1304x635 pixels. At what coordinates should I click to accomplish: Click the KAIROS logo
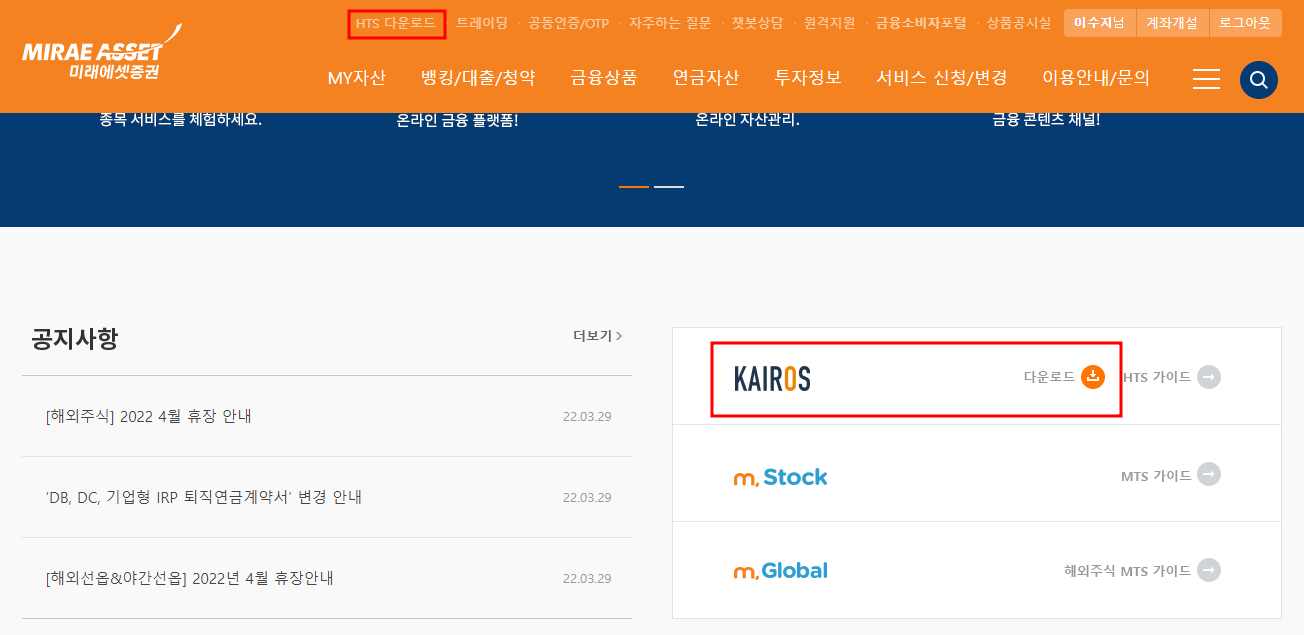[772, 378]
